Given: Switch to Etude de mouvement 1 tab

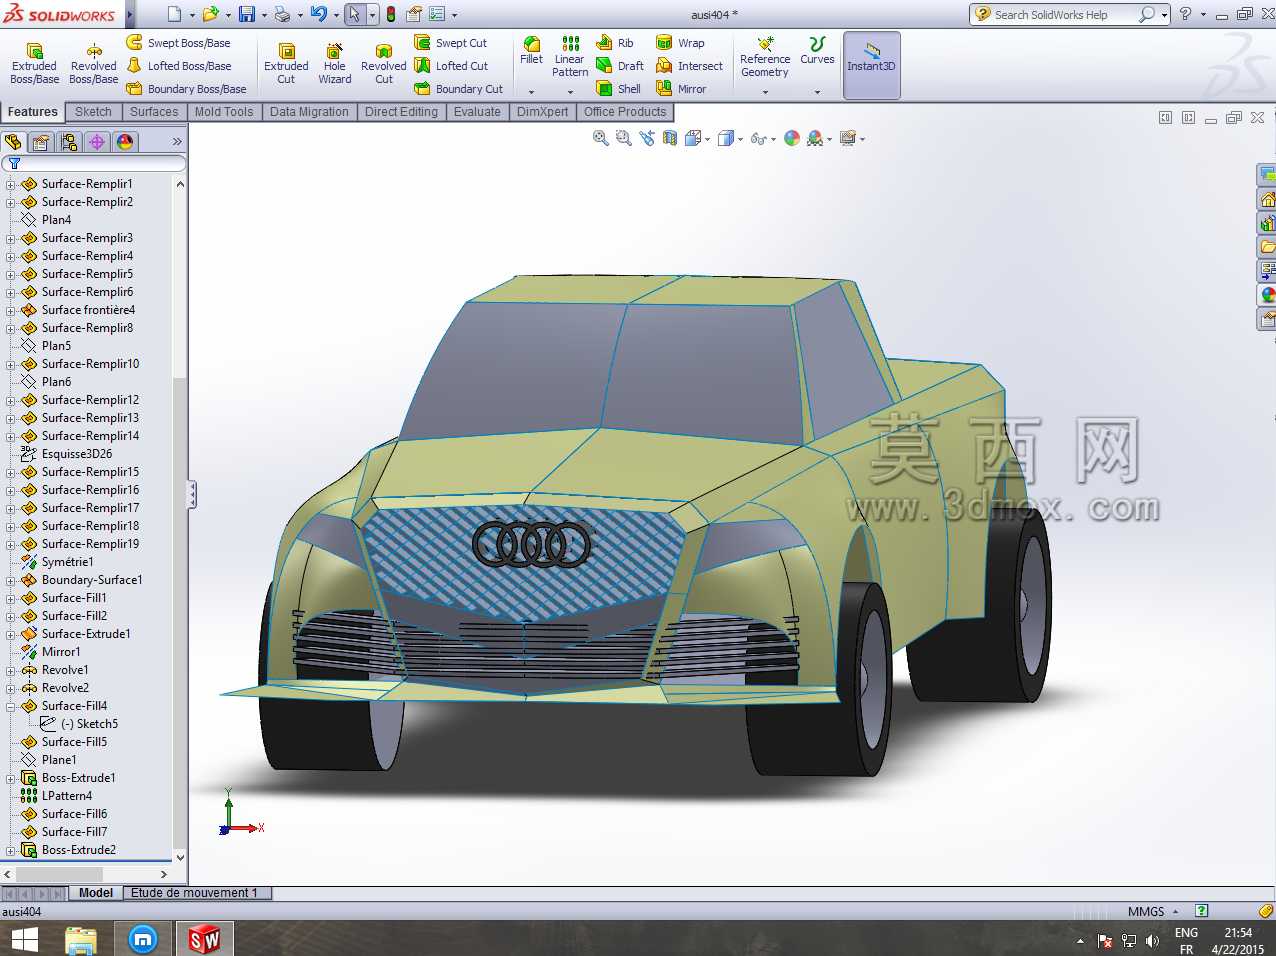Looking at the screenshot, I should click(x=194, y=893).
